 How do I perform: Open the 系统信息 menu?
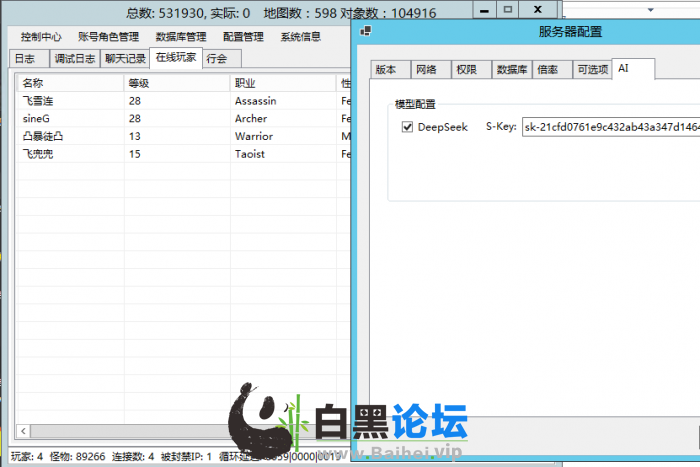pos(301,37)
